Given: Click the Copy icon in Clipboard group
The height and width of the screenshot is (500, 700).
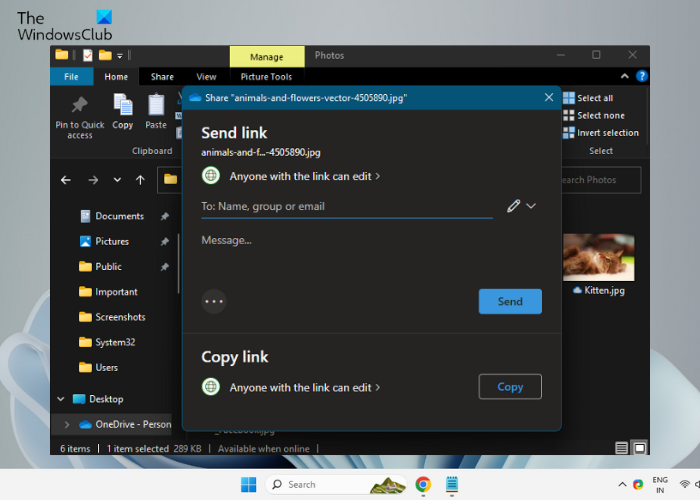Looking at the screenshot, I should 123,104.
